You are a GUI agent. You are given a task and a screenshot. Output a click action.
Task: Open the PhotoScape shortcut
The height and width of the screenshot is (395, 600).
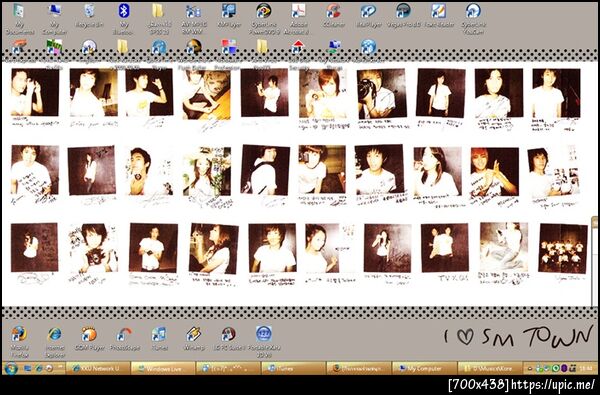pos(124,339)
